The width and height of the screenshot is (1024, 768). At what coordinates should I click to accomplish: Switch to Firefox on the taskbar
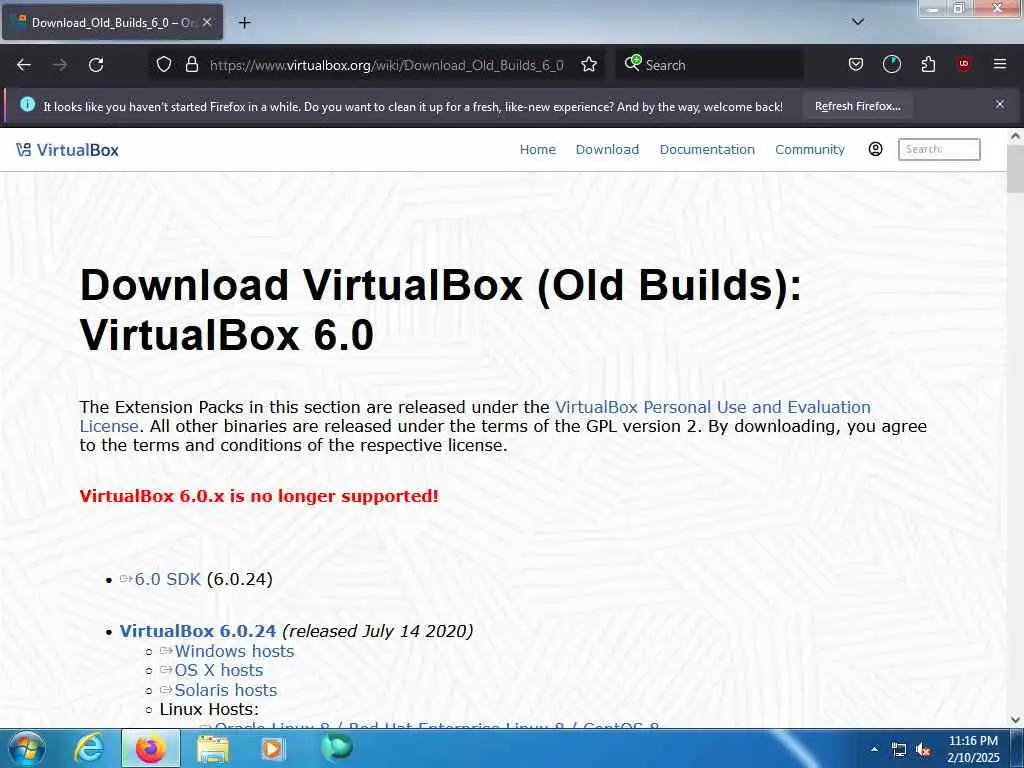(x=150, y=748)
